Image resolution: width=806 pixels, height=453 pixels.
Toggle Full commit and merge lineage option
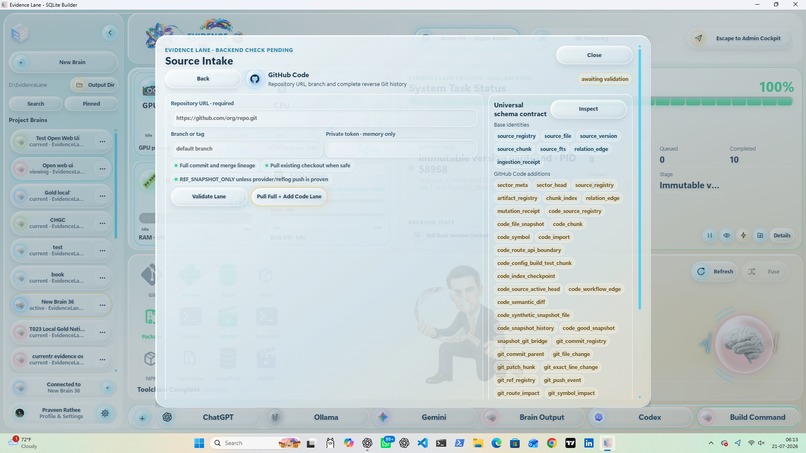(x=214, y=166)
